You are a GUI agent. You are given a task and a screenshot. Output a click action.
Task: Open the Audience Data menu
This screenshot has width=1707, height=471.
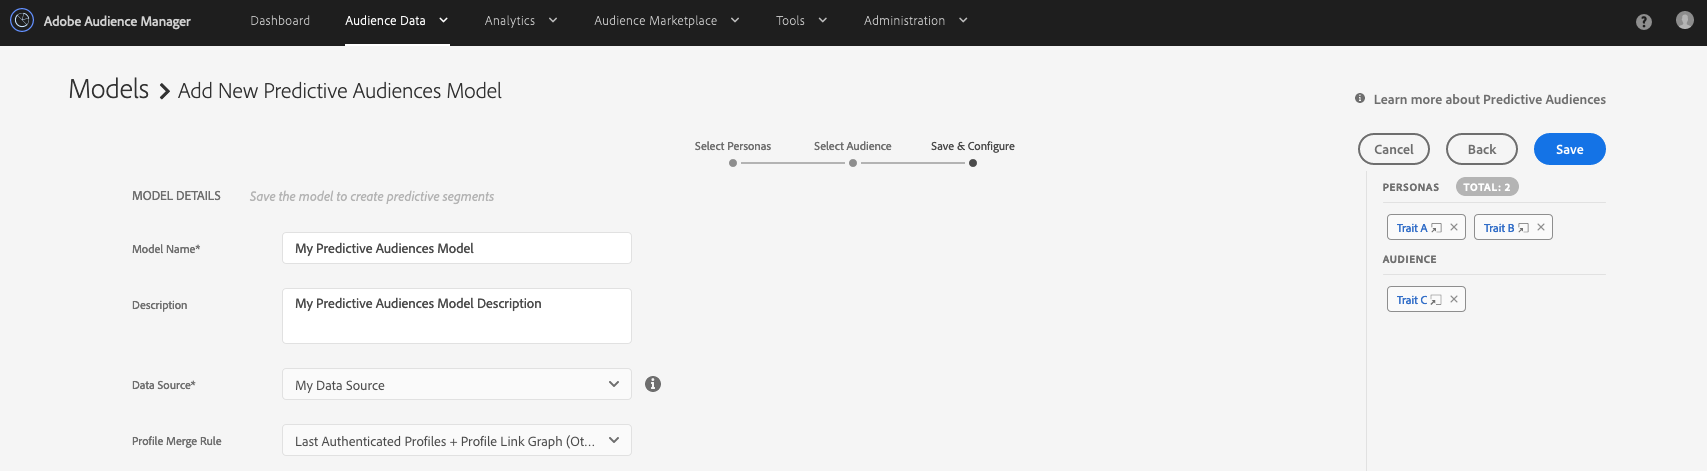tap(385, 20)
